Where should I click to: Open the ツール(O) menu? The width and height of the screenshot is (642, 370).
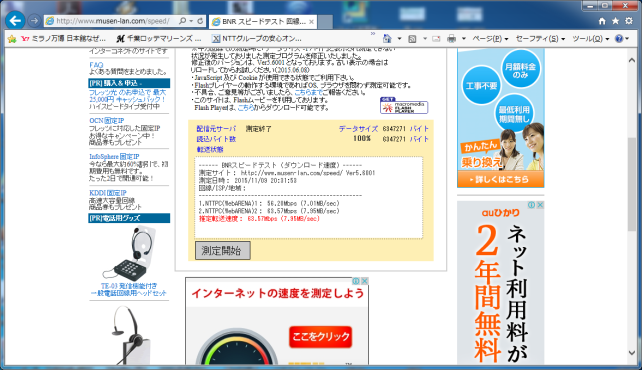(590, 39)
